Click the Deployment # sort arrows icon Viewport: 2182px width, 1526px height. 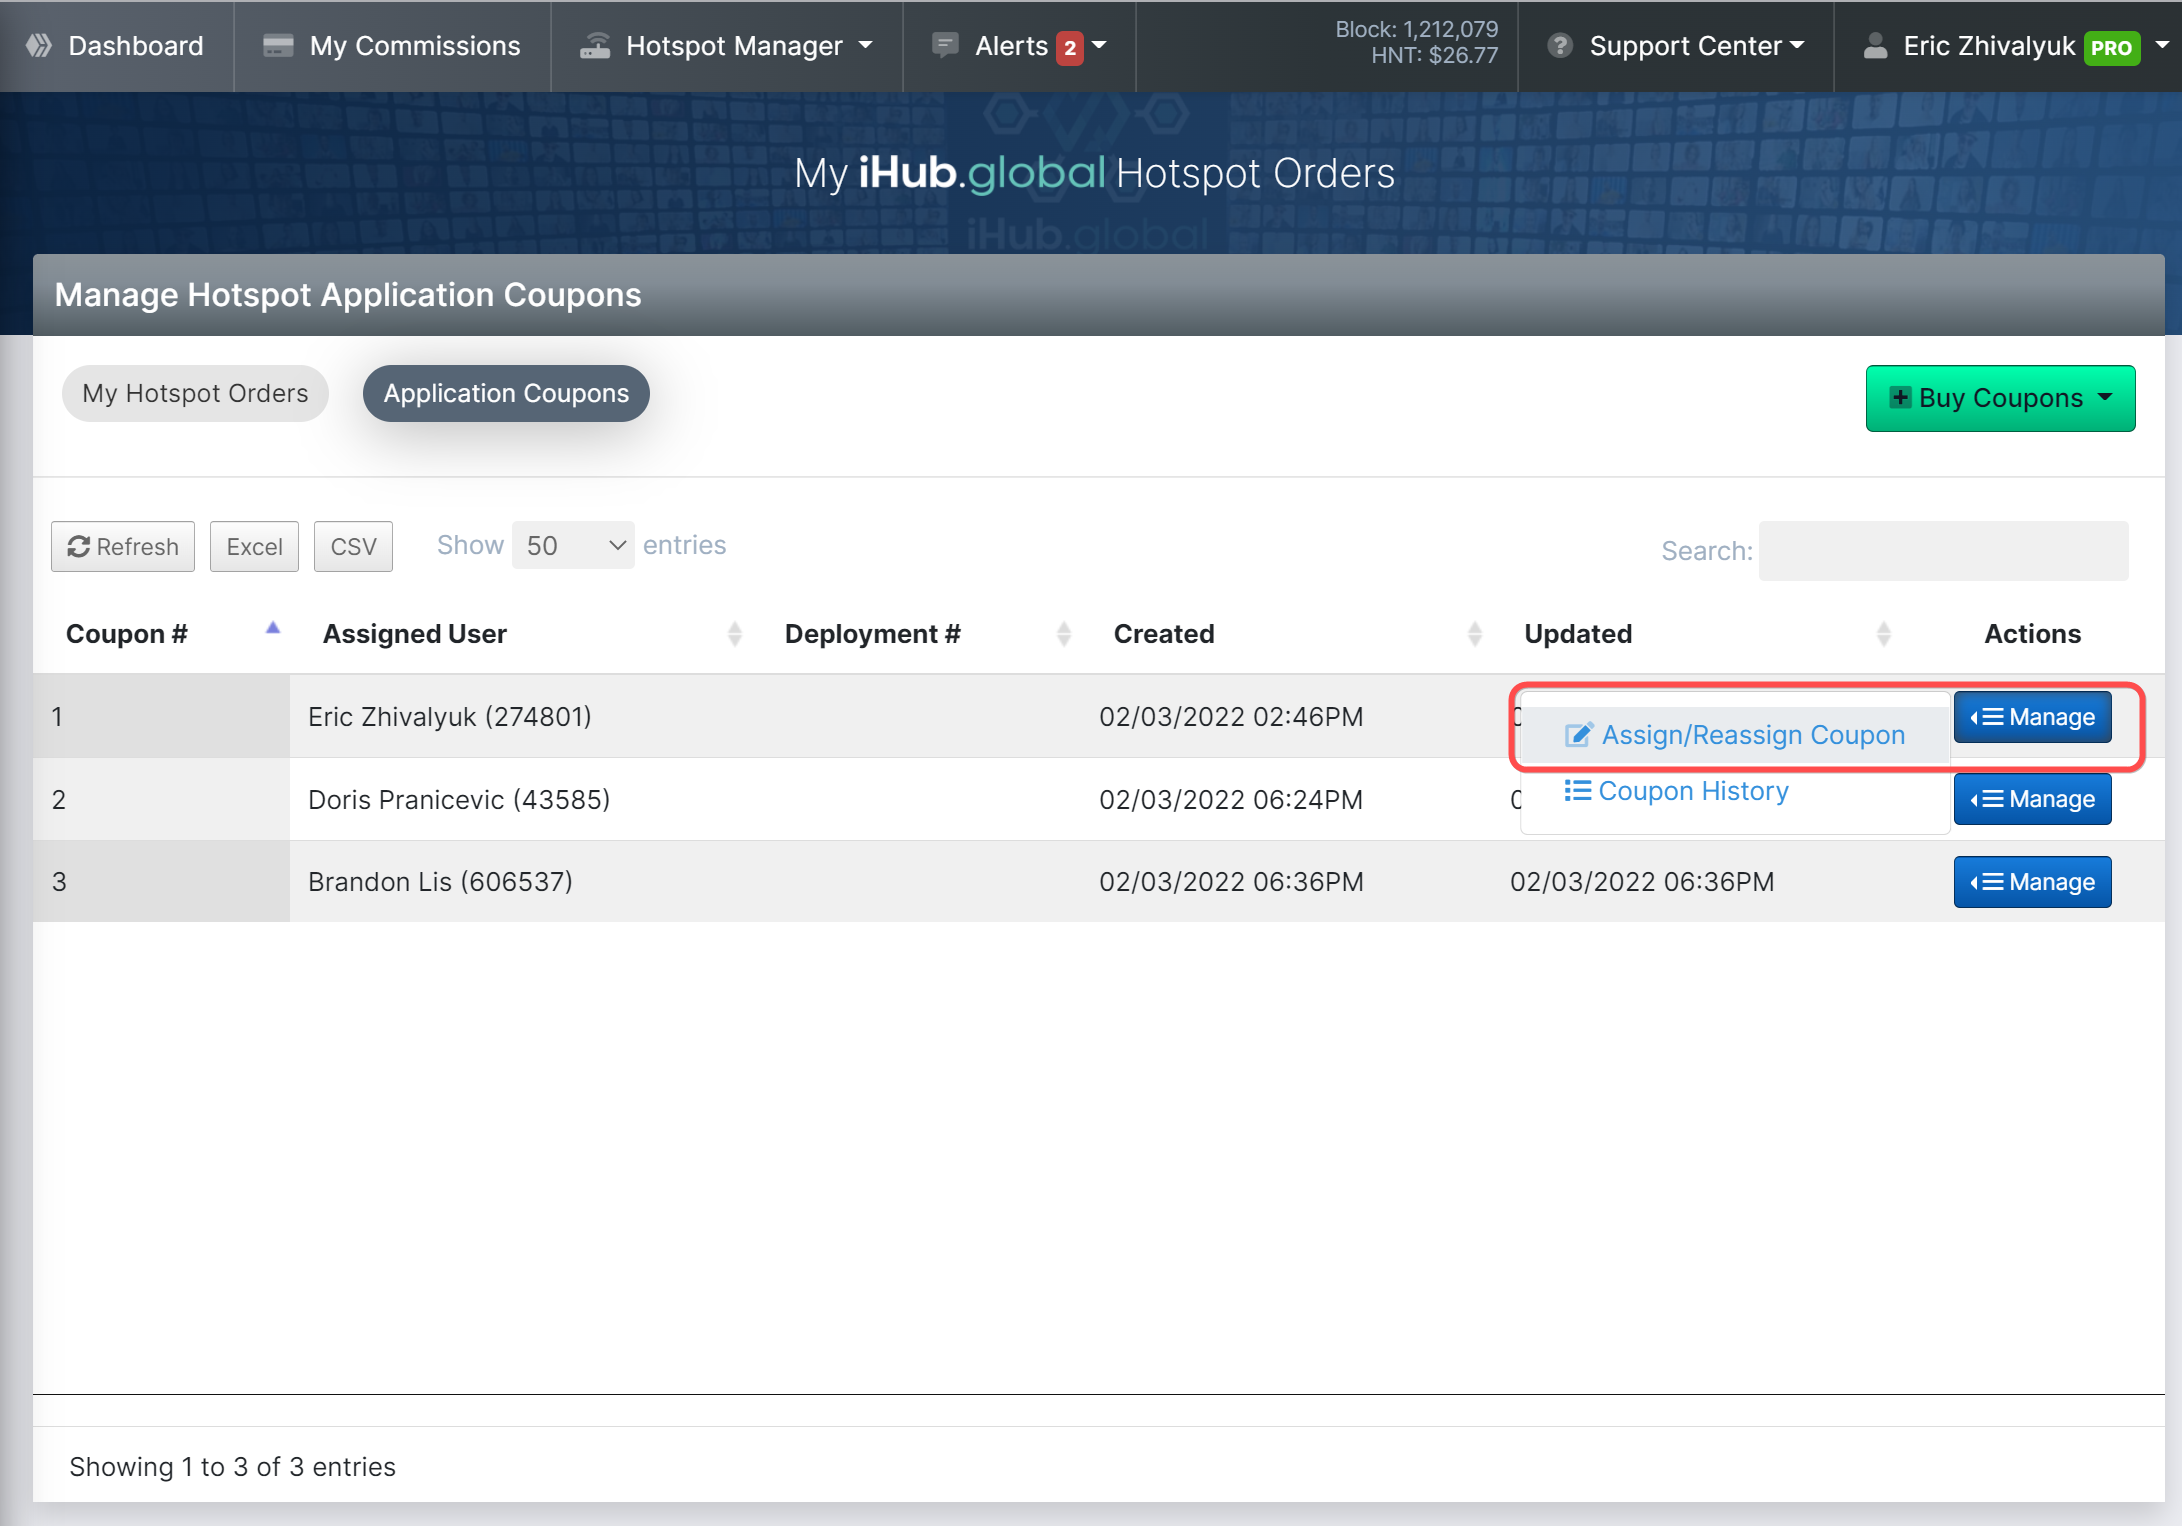pyautogui.click(x=1064, y=634)
